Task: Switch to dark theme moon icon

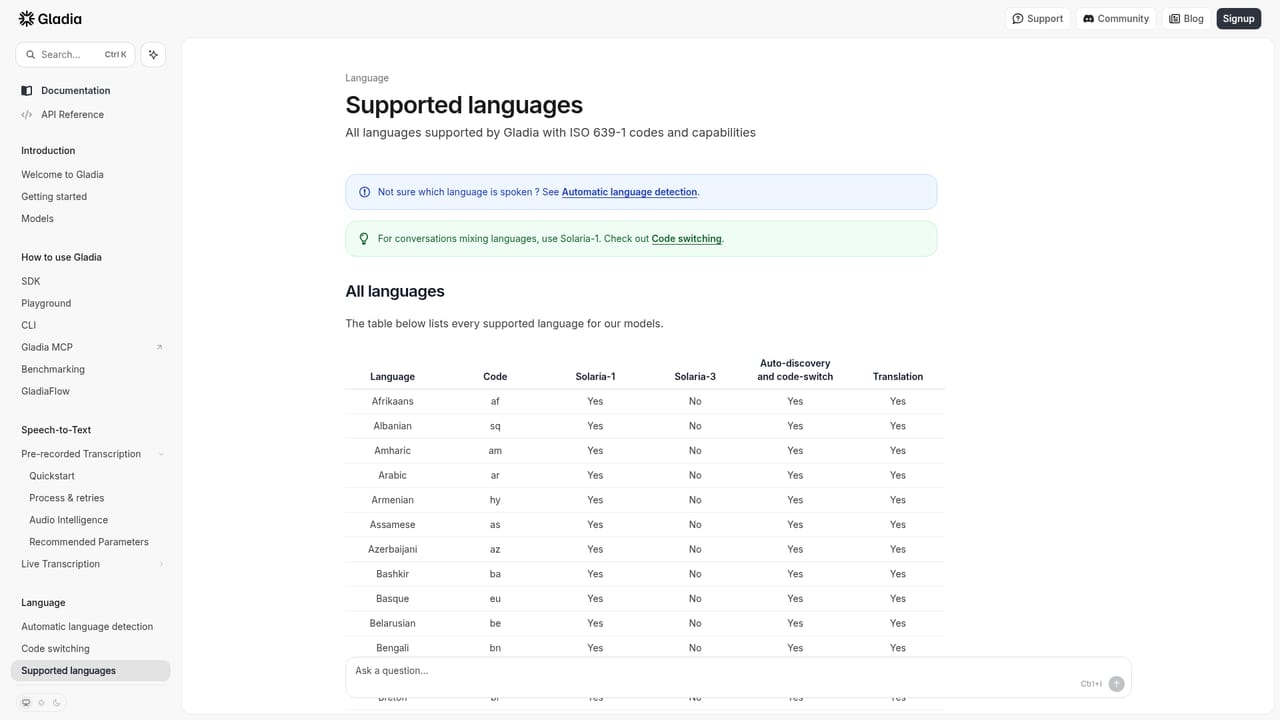Action: (57, 703)
